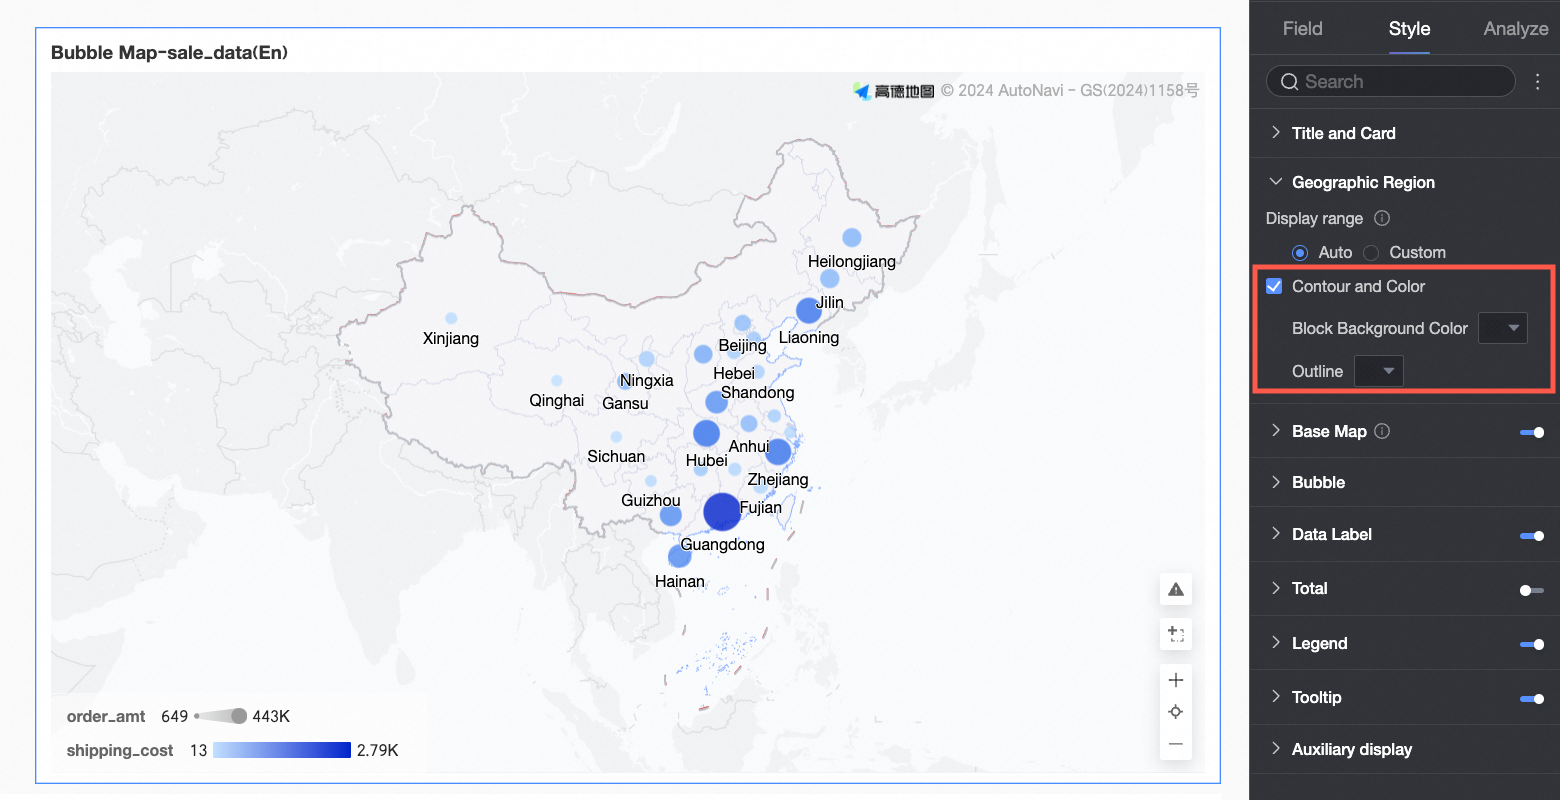
Task: Click the chart title Bubble Map-sale_data(En)
Action: click(x=169, y=53)
